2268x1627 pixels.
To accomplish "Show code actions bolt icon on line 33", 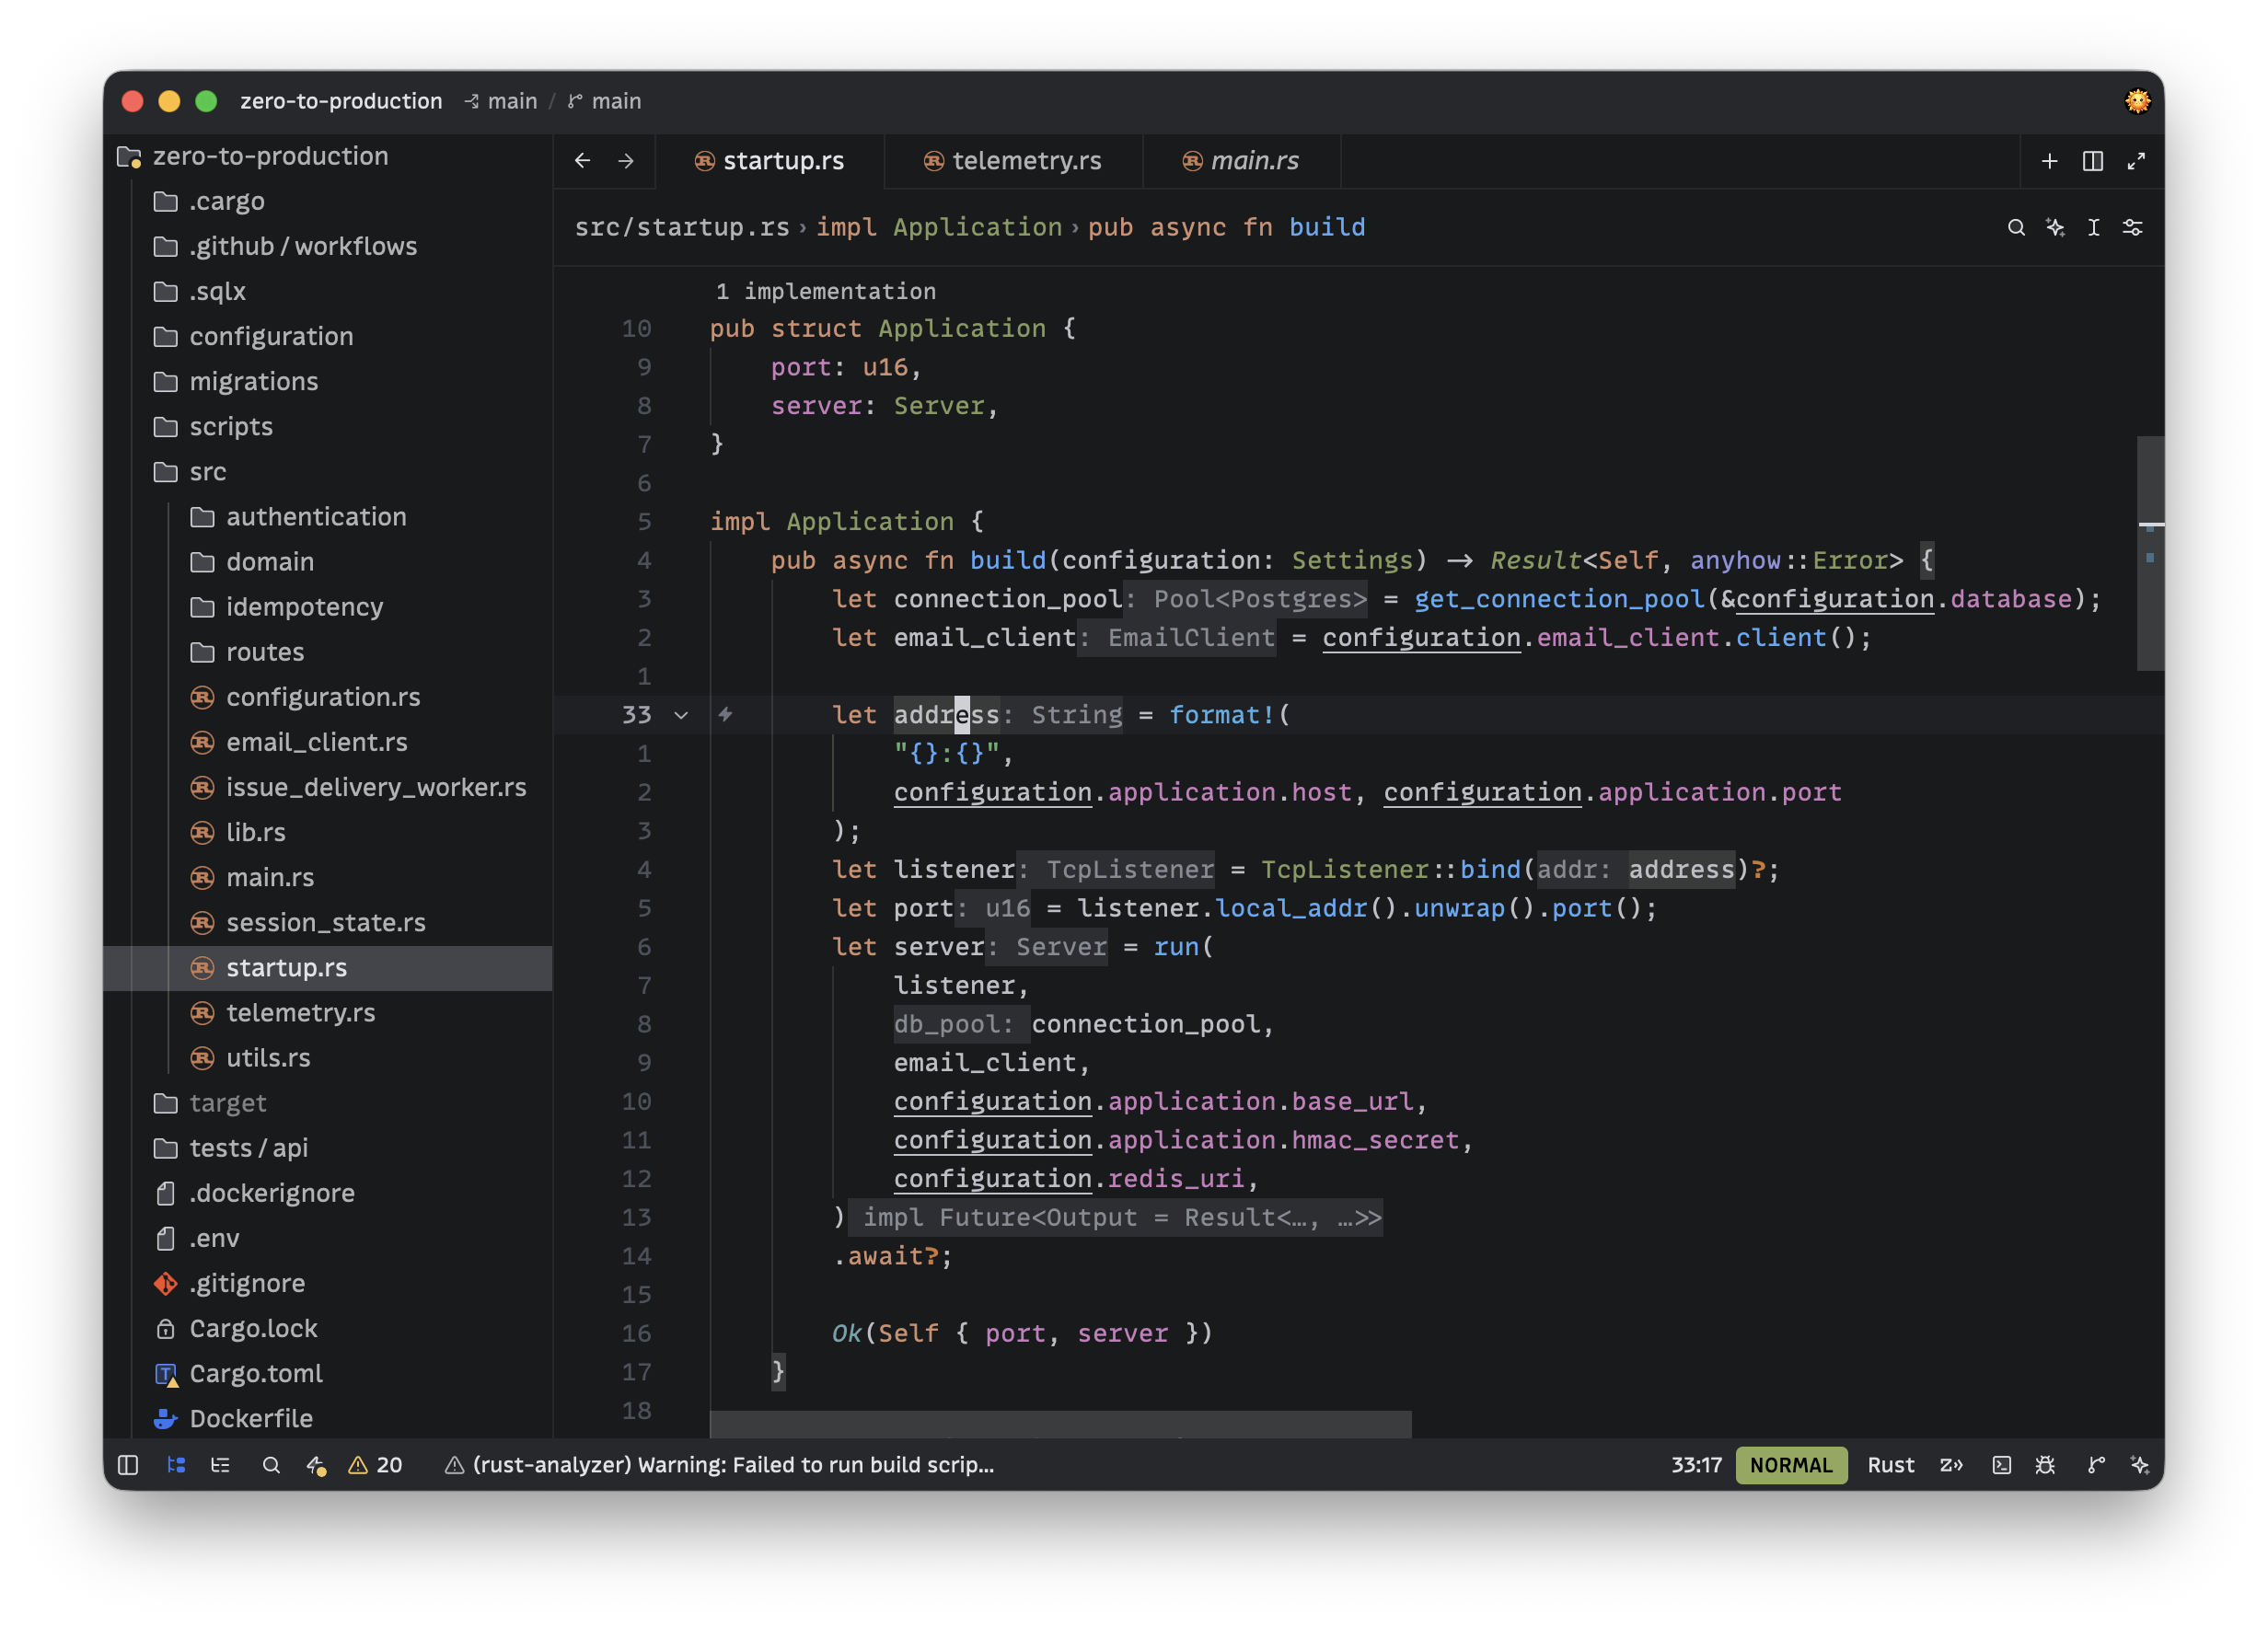I will pos(725,714).
